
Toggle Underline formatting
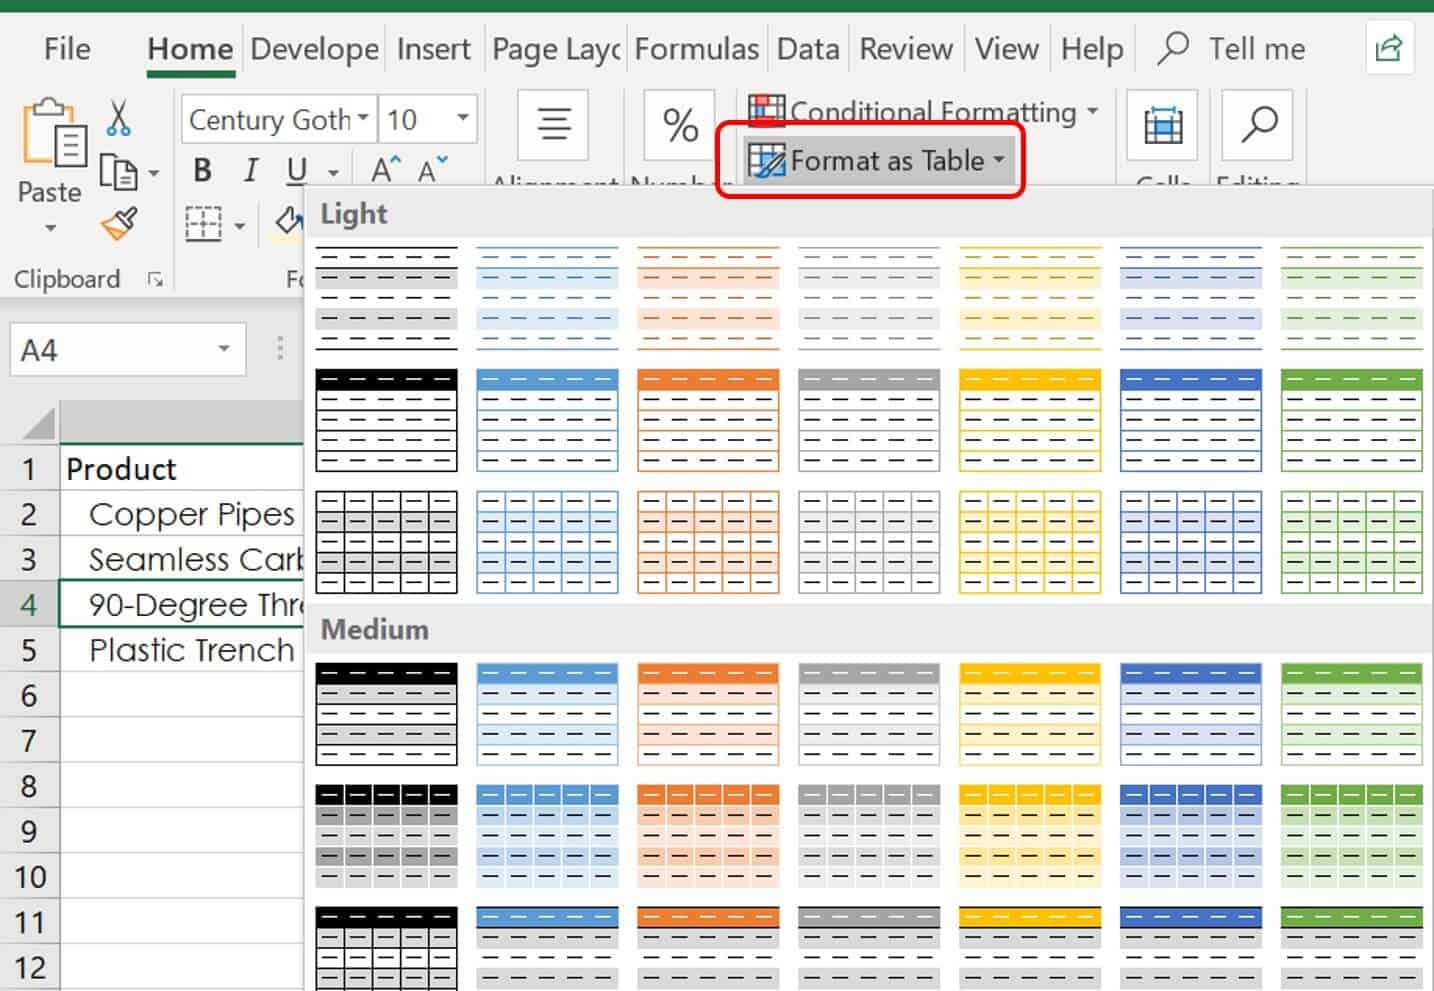pos(297,170)
